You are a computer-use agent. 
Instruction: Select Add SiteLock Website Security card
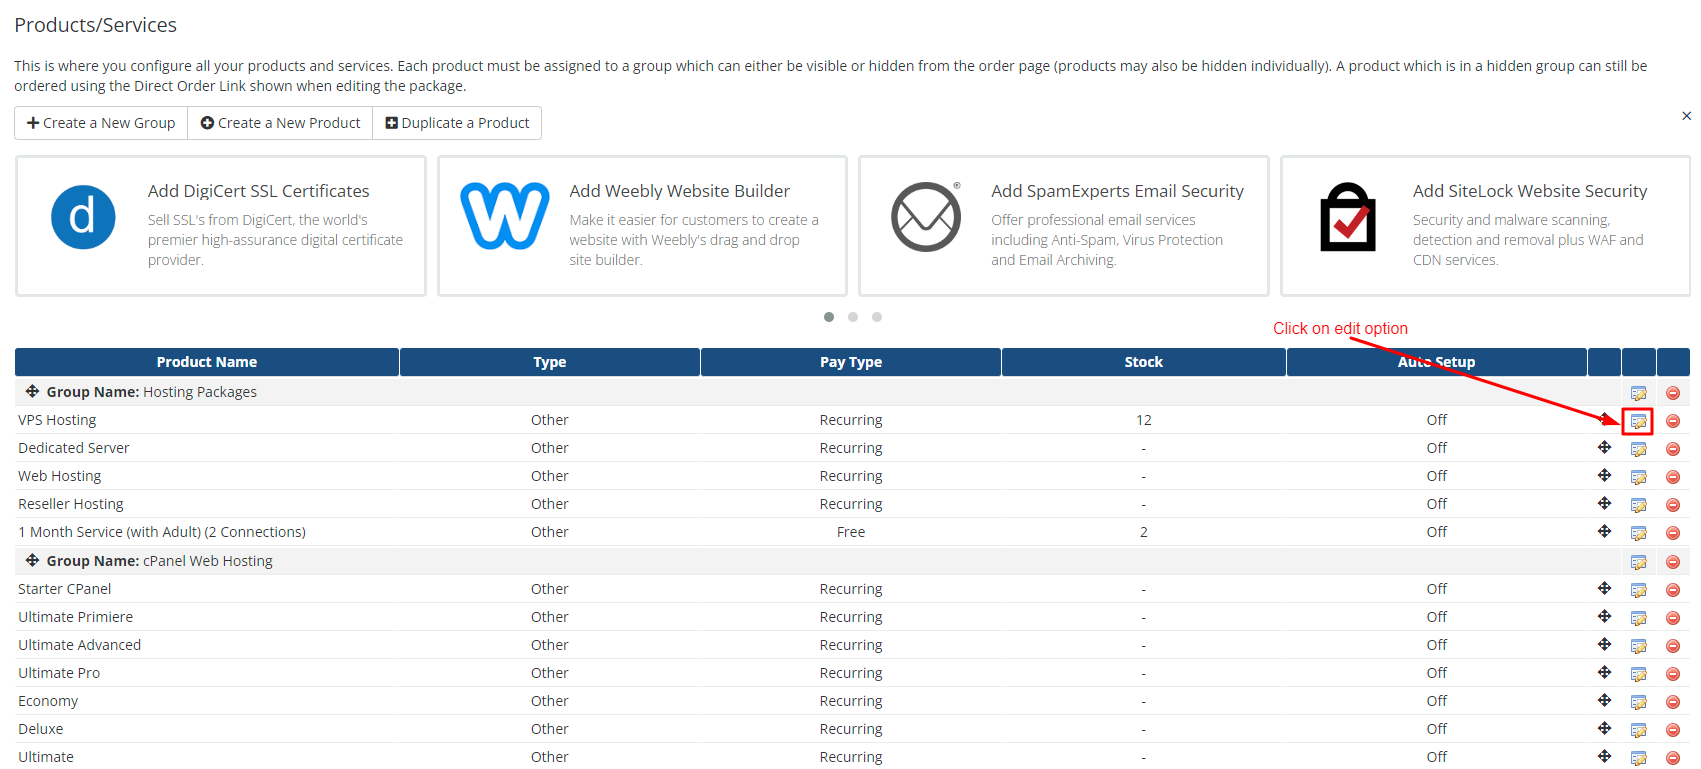1485,226
